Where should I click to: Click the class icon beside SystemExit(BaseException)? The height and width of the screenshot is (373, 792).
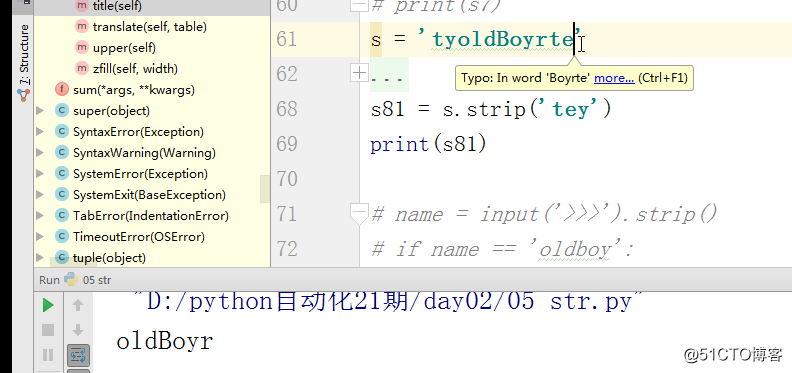pyautogui.click(x=62, y=195)
